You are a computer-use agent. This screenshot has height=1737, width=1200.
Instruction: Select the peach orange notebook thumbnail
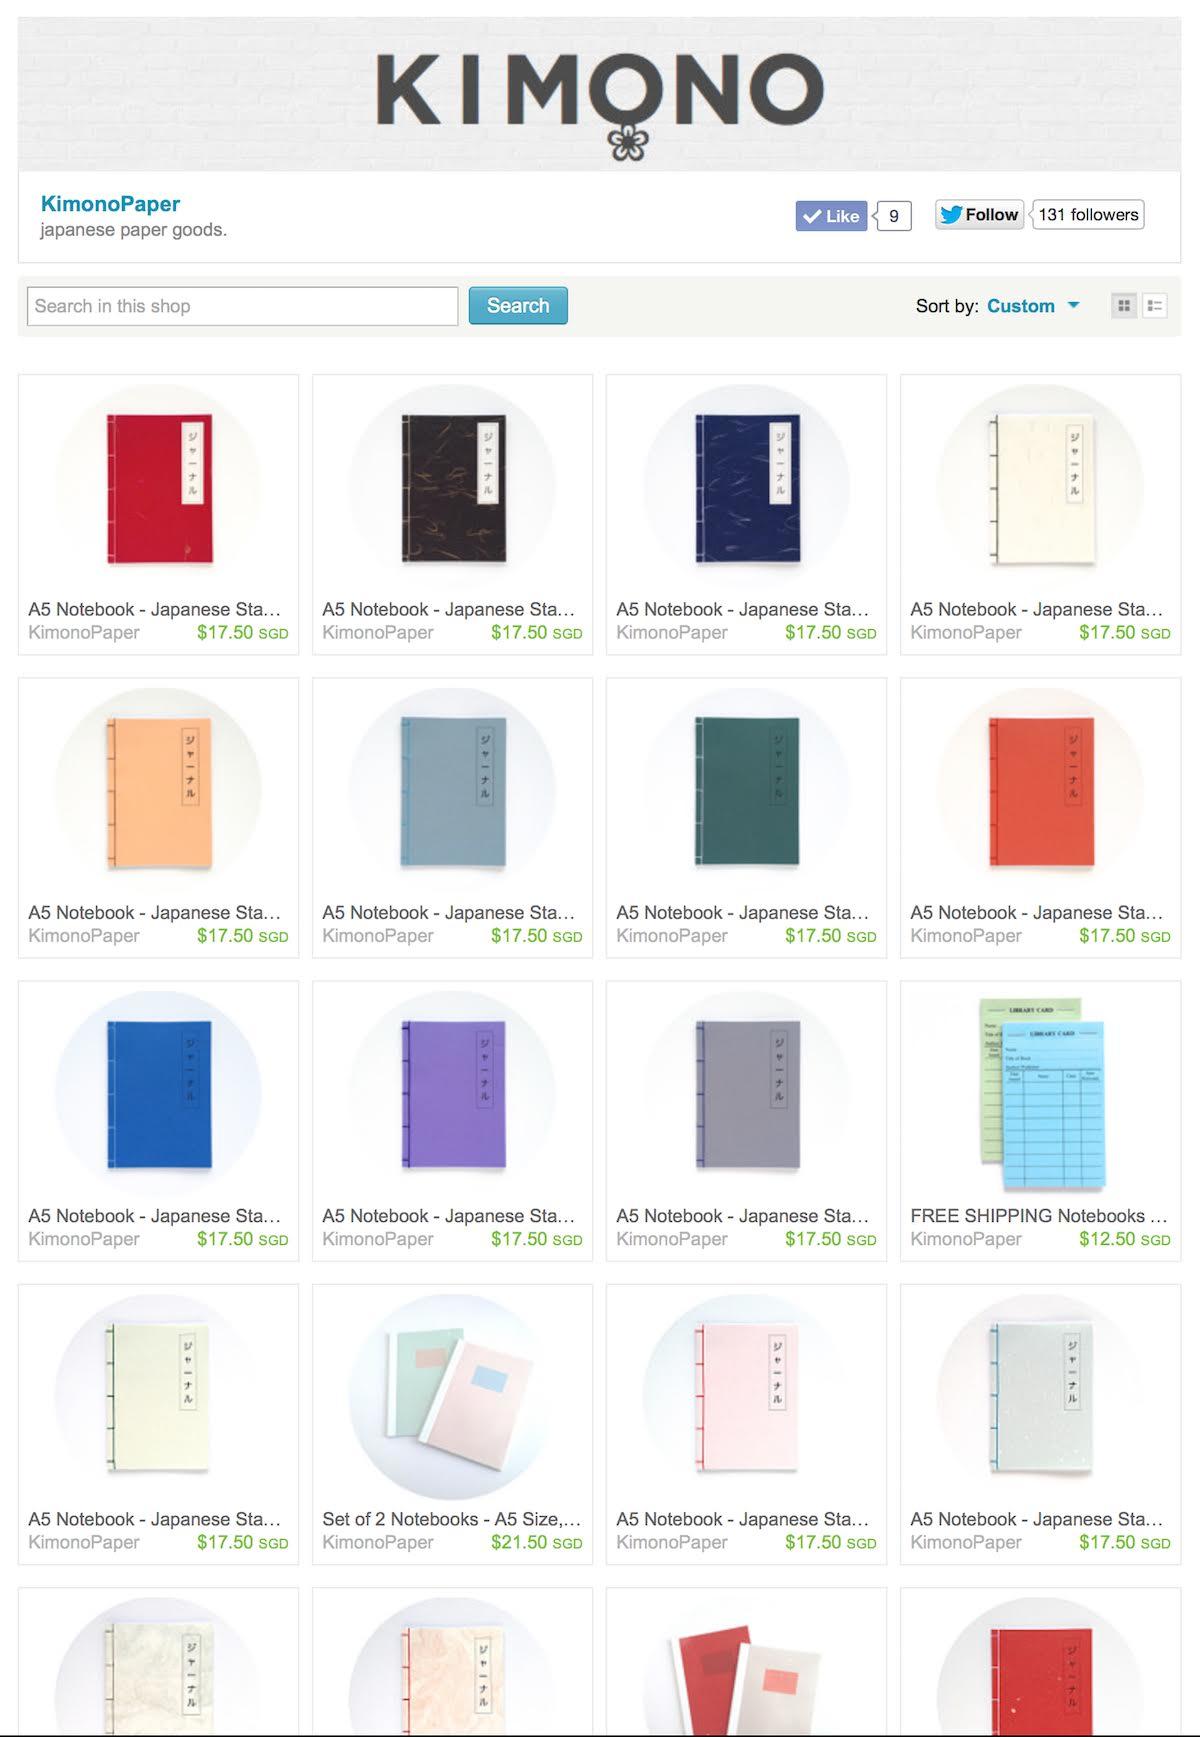pyautogui.click(x=159, y=791)
